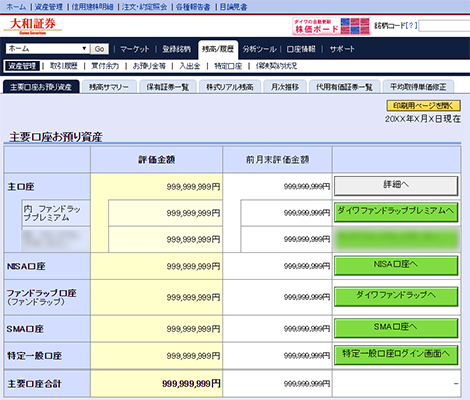Click the 特定一般口座ログイン画面へ button

click(x=396, y=355)
